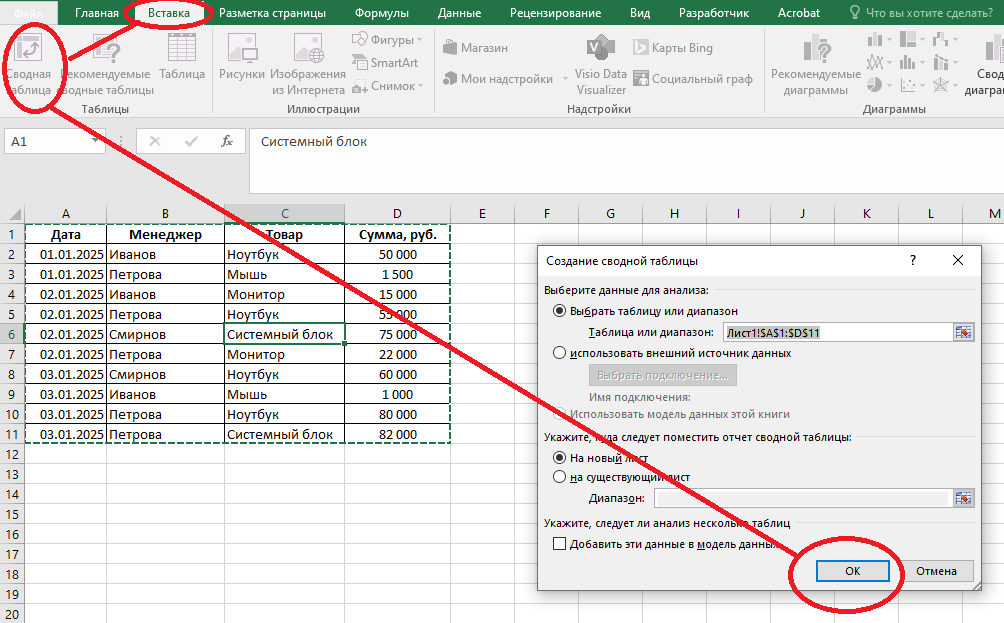This screenshot has height=623, width=1004.
Task: Expand line chart dropdown arrow
Action: click(889, 63)
